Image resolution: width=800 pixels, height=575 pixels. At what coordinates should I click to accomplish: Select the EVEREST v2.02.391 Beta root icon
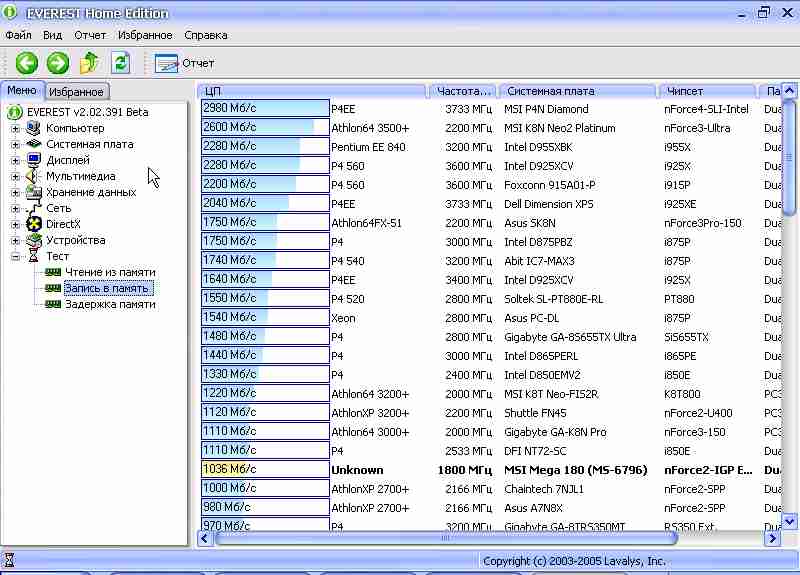pyautogui.click(x=15, y=112)
